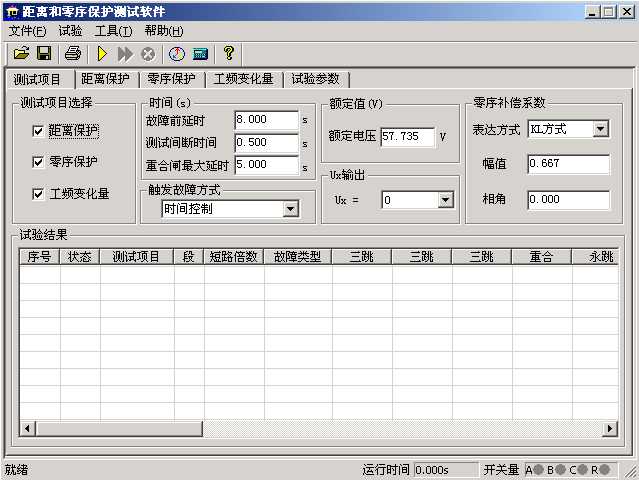Toggle 工频变化量 checkbox
The height and width of the screenshot is (480, 639).
(38, 194)
